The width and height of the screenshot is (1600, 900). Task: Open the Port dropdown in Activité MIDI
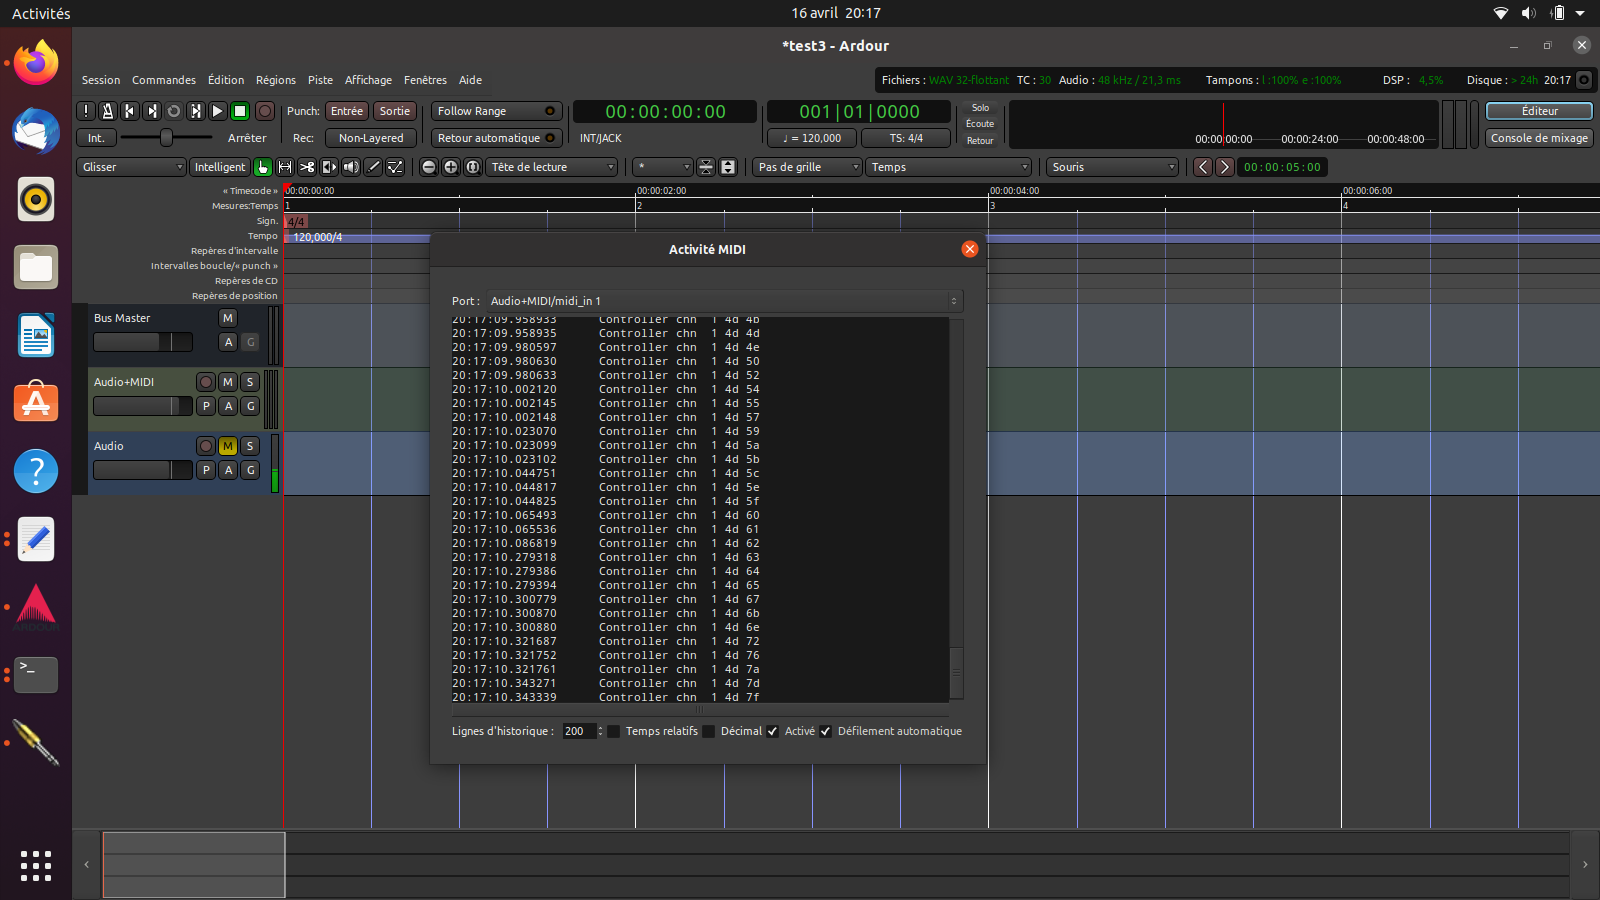pyautogui.click(x=724, y=301)
